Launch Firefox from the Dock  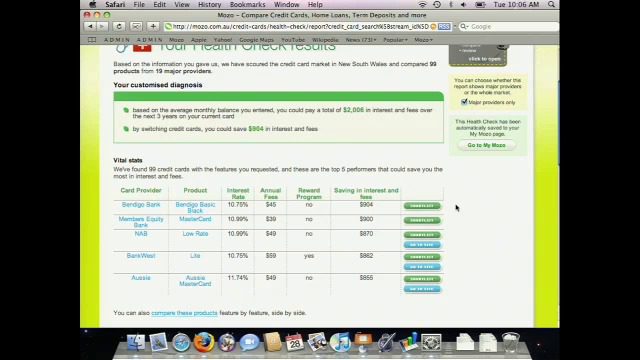click(204, 342)
